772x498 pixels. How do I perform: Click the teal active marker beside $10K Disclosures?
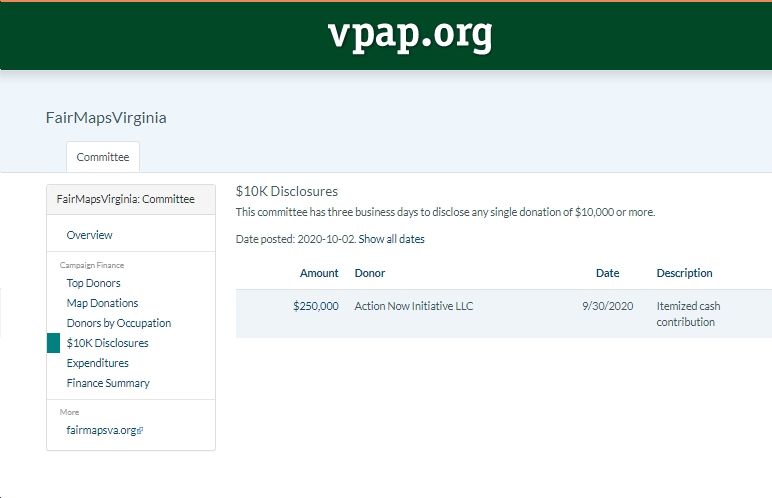(53, 343)
